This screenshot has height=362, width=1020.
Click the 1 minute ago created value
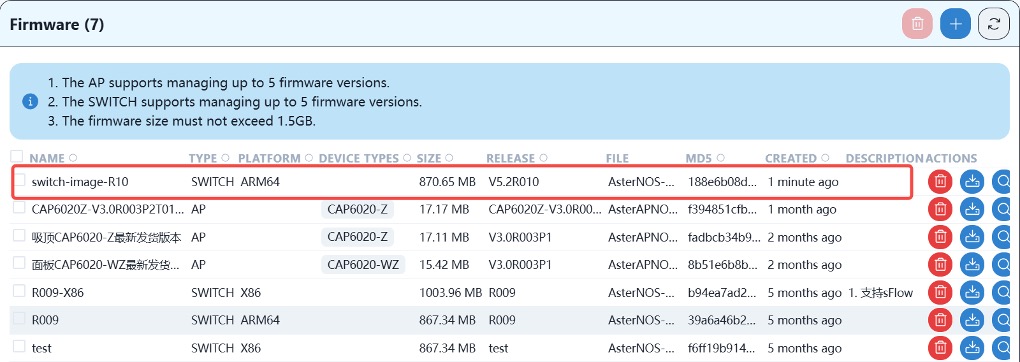pyautogui.click(x=803, y=182)
